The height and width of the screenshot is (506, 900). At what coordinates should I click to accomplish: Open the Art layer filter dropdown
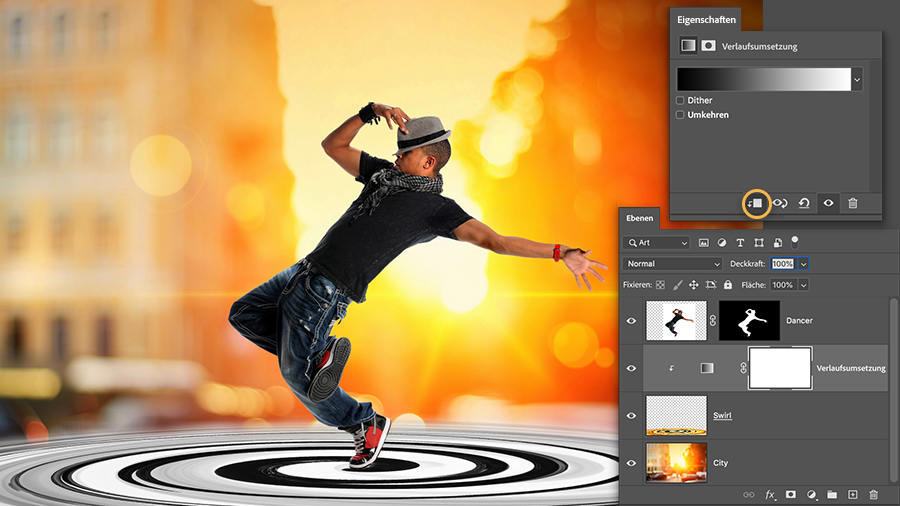coord(657,243)
